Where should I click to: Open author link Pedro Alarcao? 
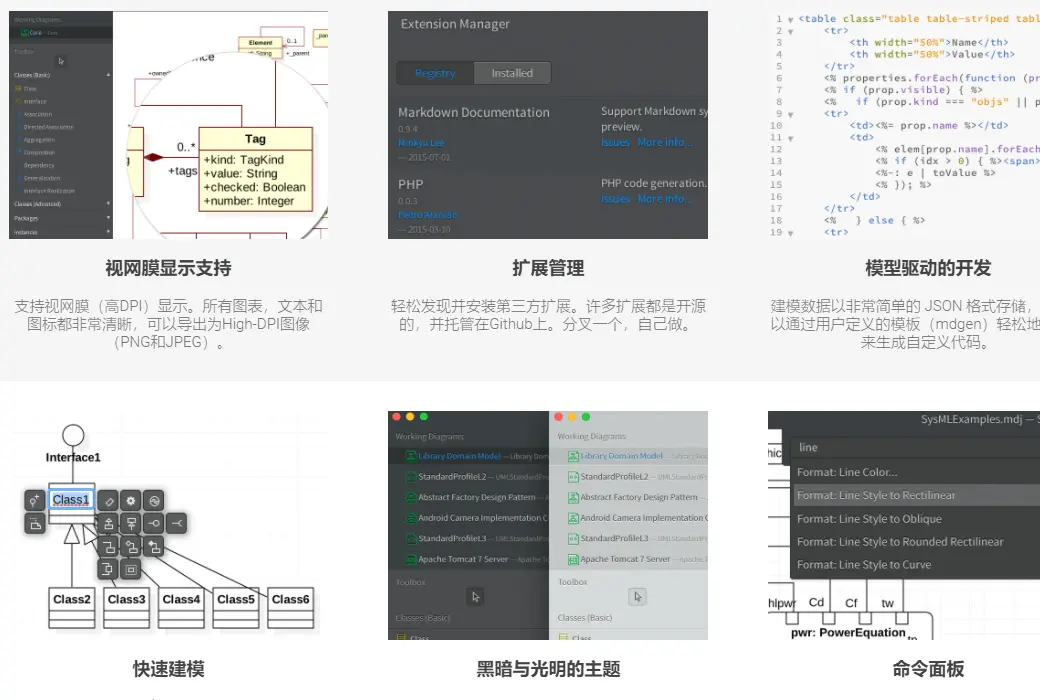click(x=427, y=215)
